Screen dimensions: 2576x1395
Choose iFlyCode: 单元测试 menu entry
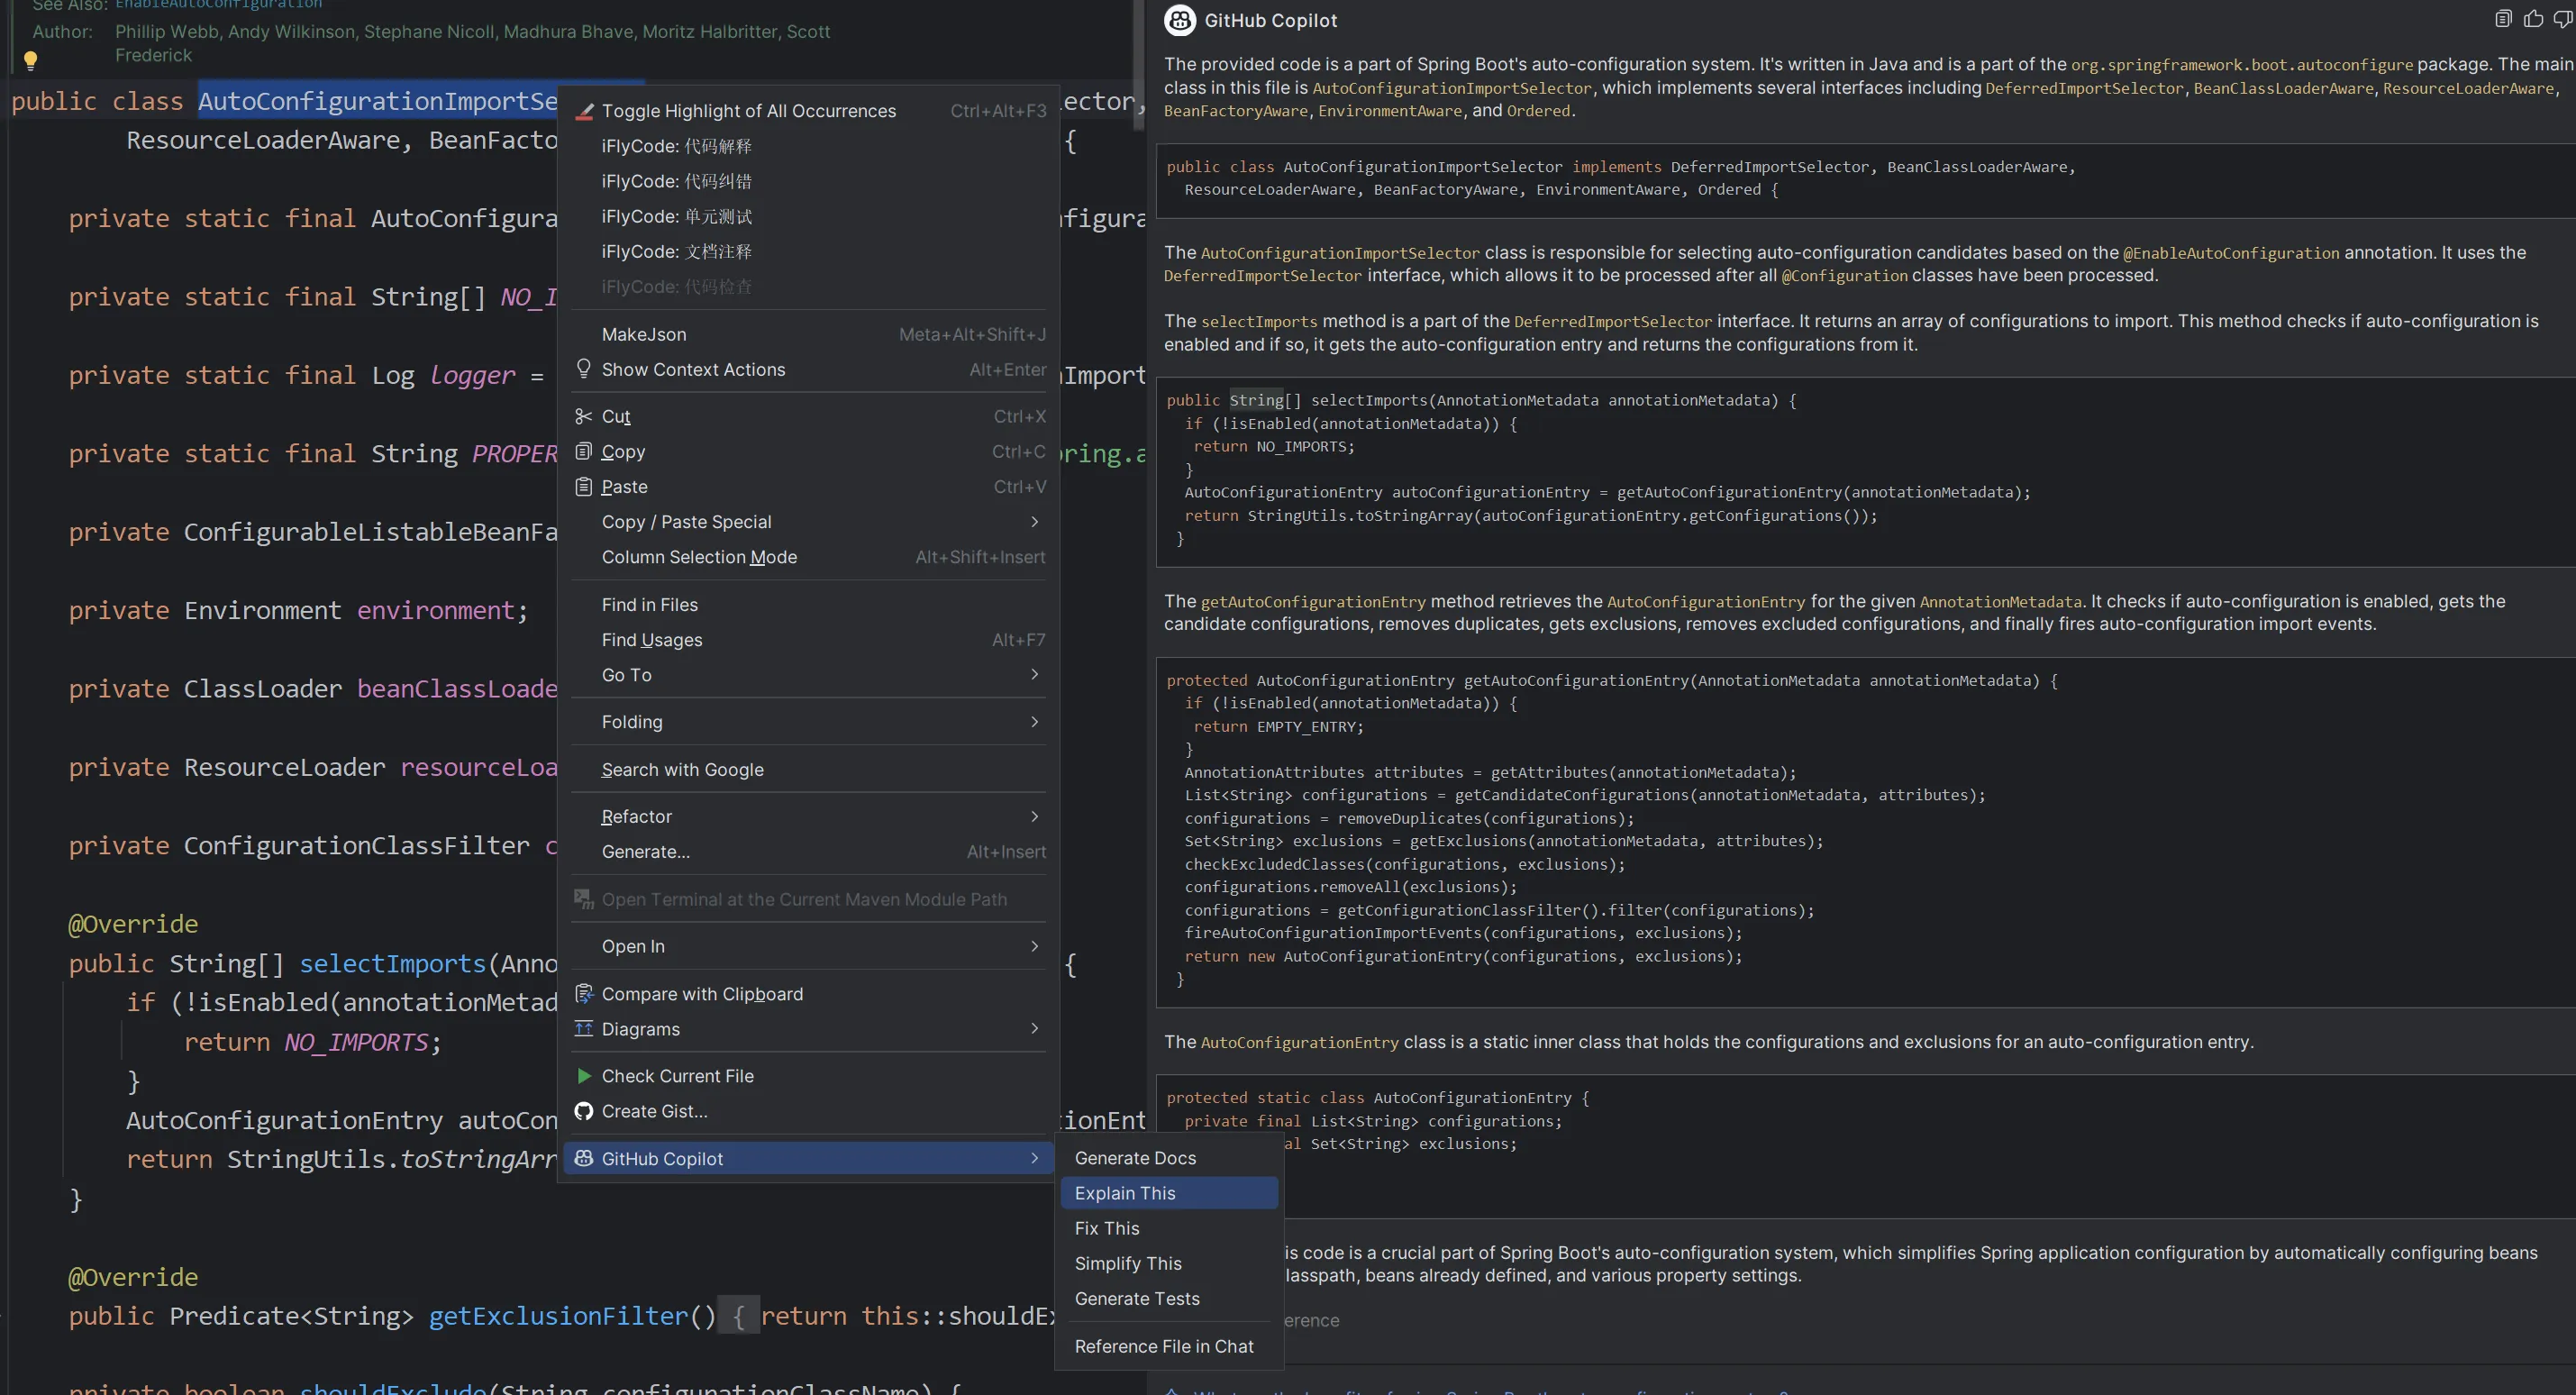[810, 216]
